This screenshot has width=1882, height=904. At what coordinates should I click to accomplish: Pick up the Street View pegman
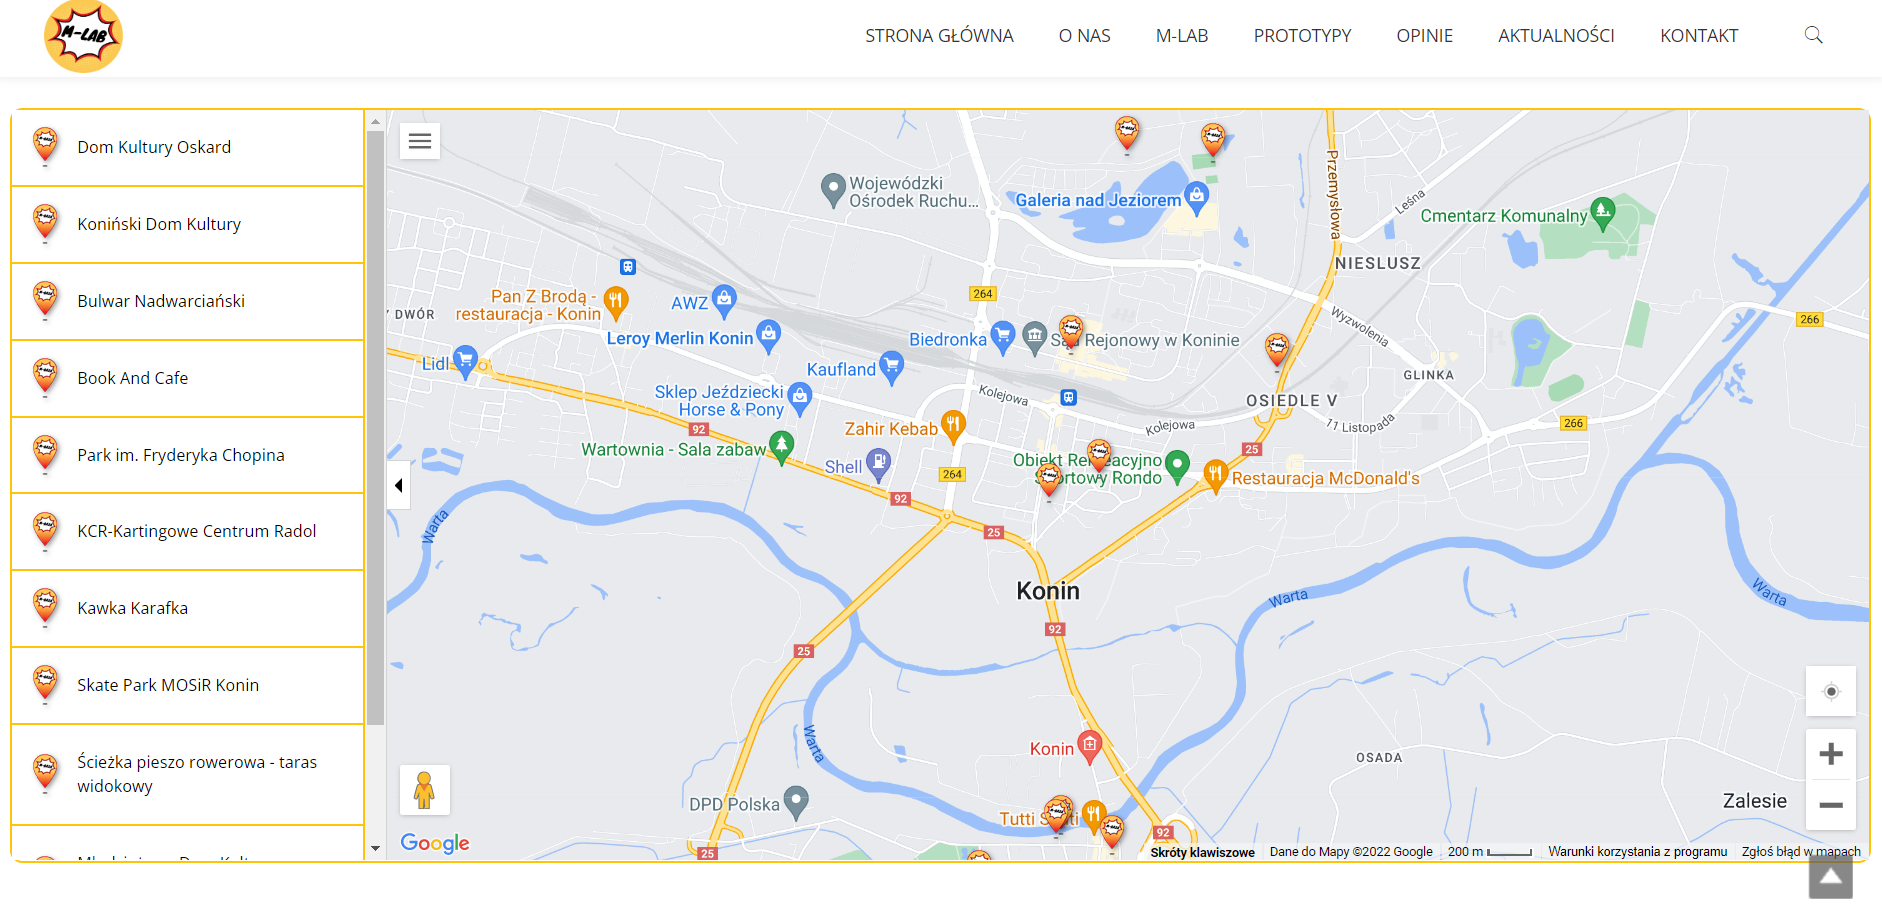coord(424,790)
